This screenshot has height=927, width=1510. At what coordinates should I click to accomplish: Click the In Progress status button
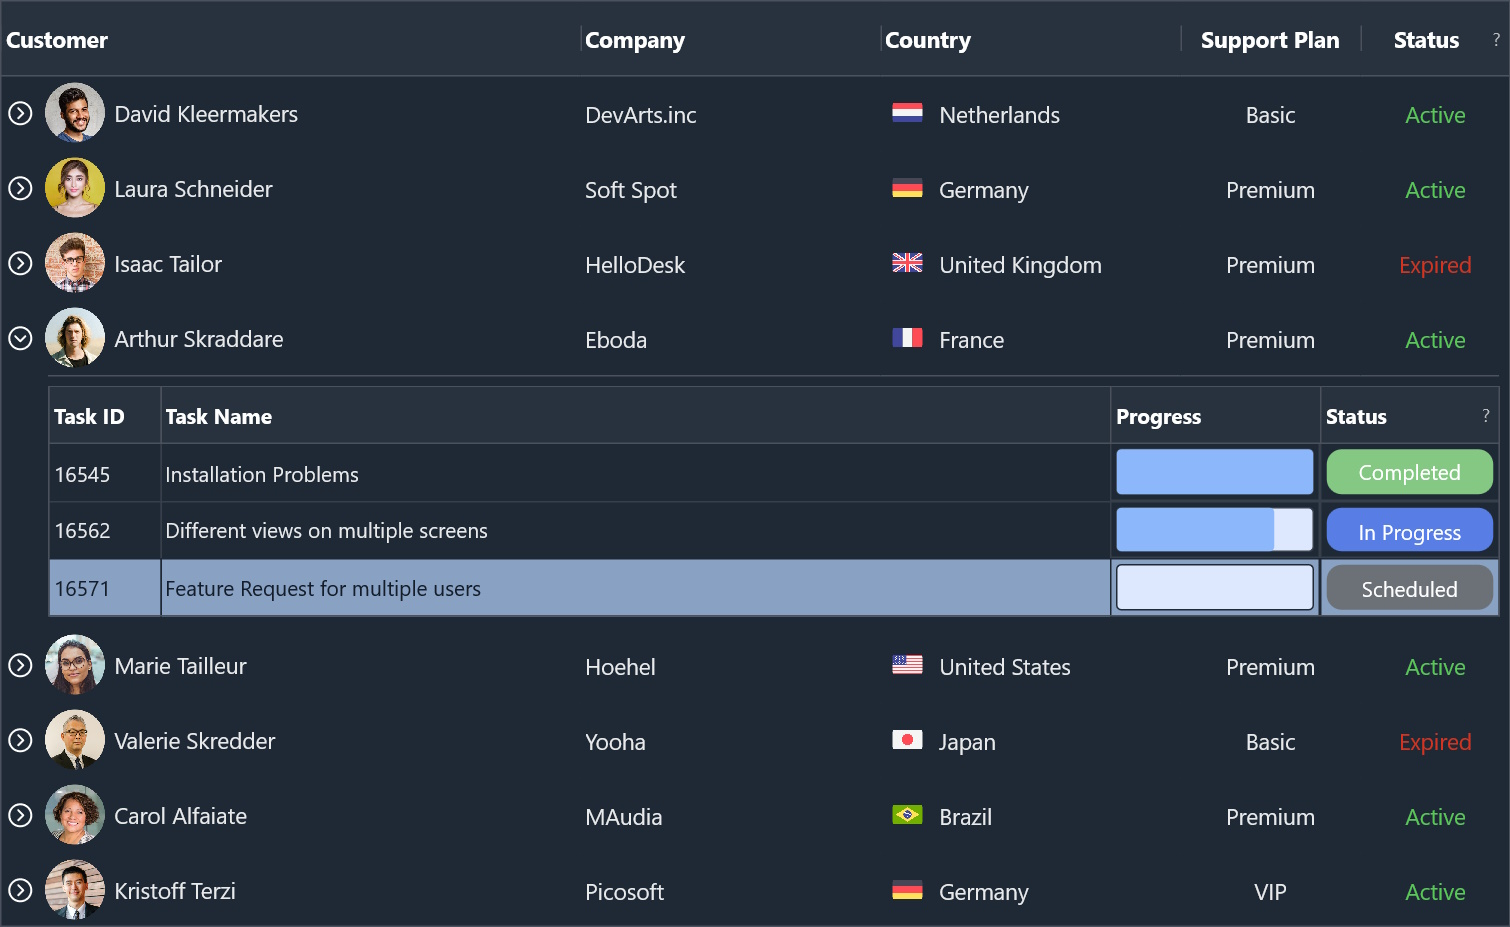(x=1409, y=532)
